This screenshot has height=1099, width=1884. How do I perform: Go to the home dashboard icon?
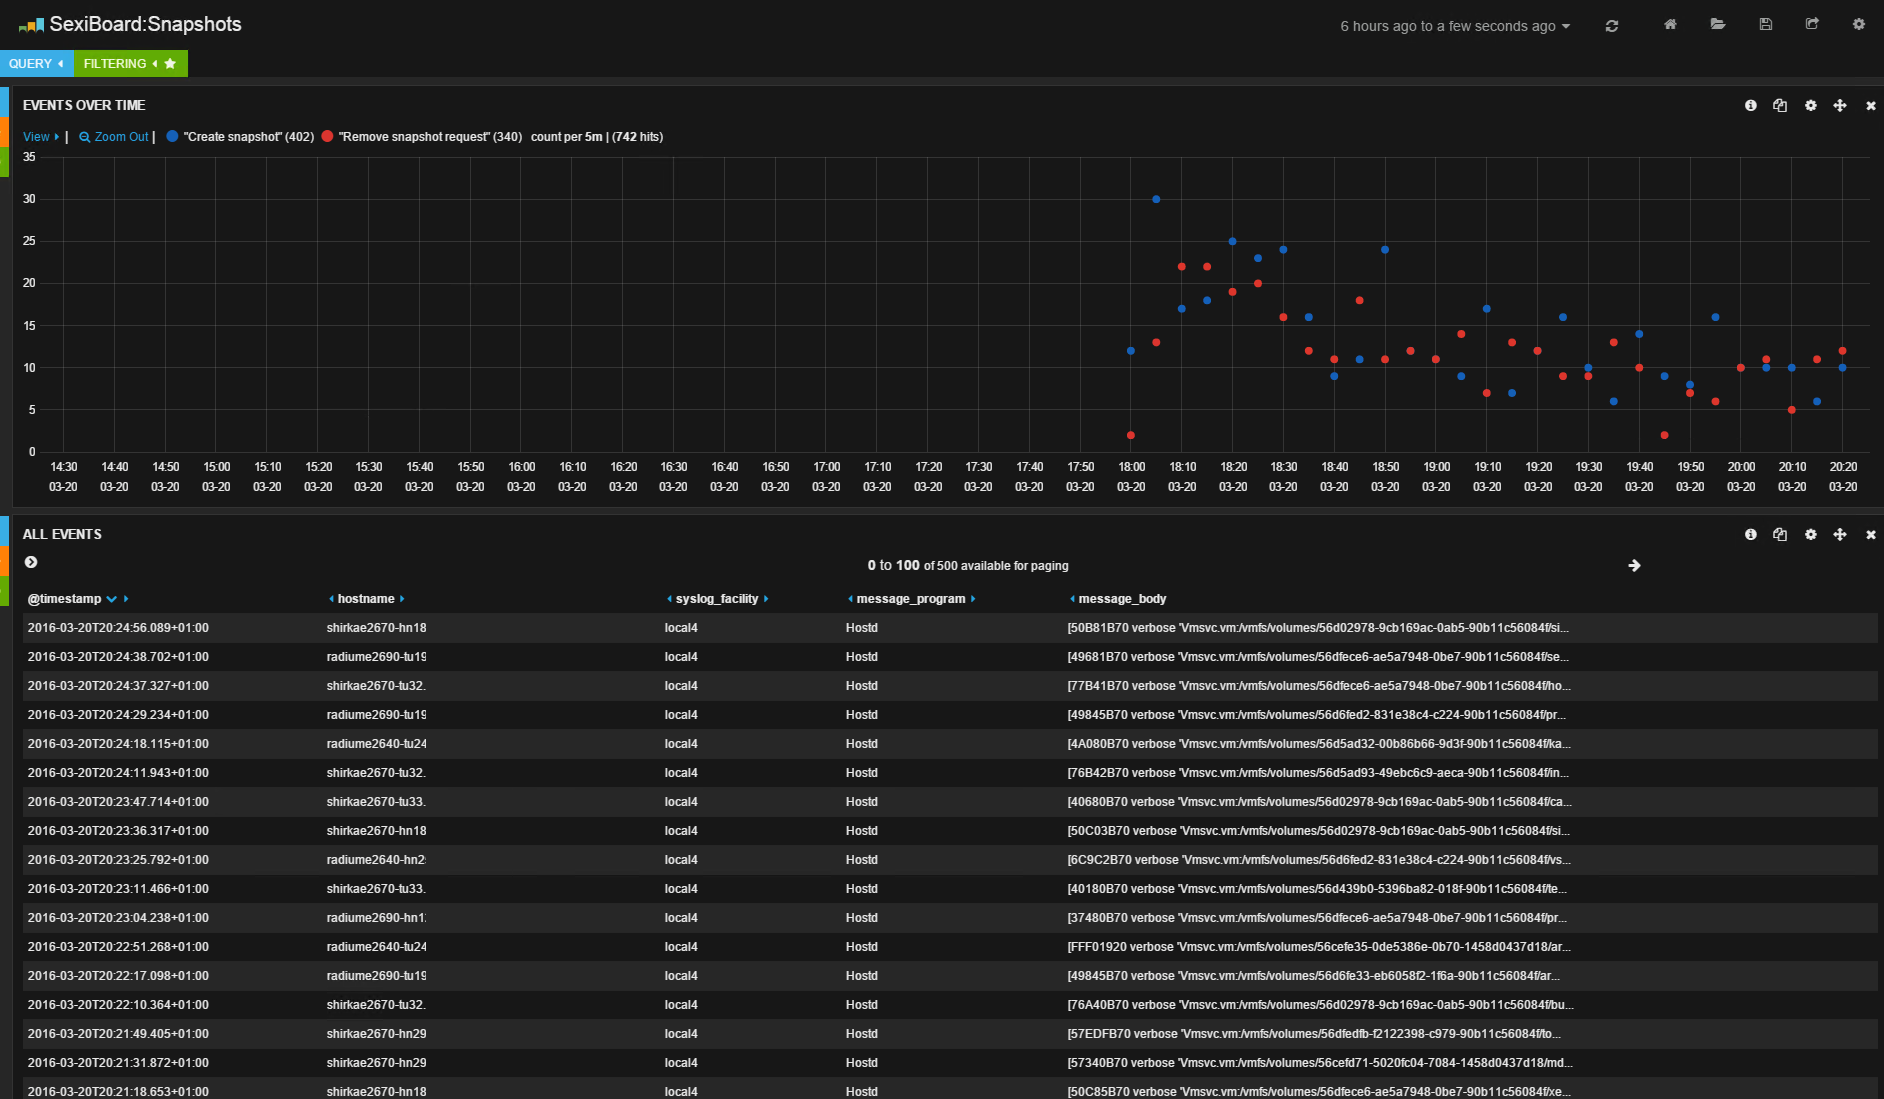[x=1670, y=24]
